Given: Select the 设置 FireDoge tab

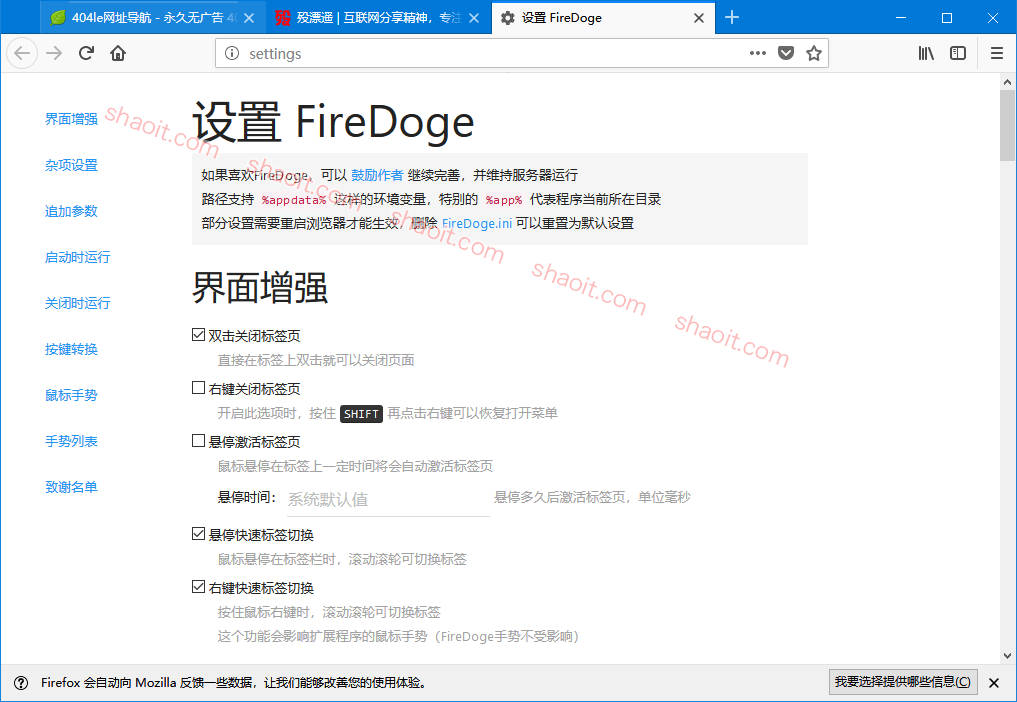Looking at the screenshot, I should (x=603, y=18).
